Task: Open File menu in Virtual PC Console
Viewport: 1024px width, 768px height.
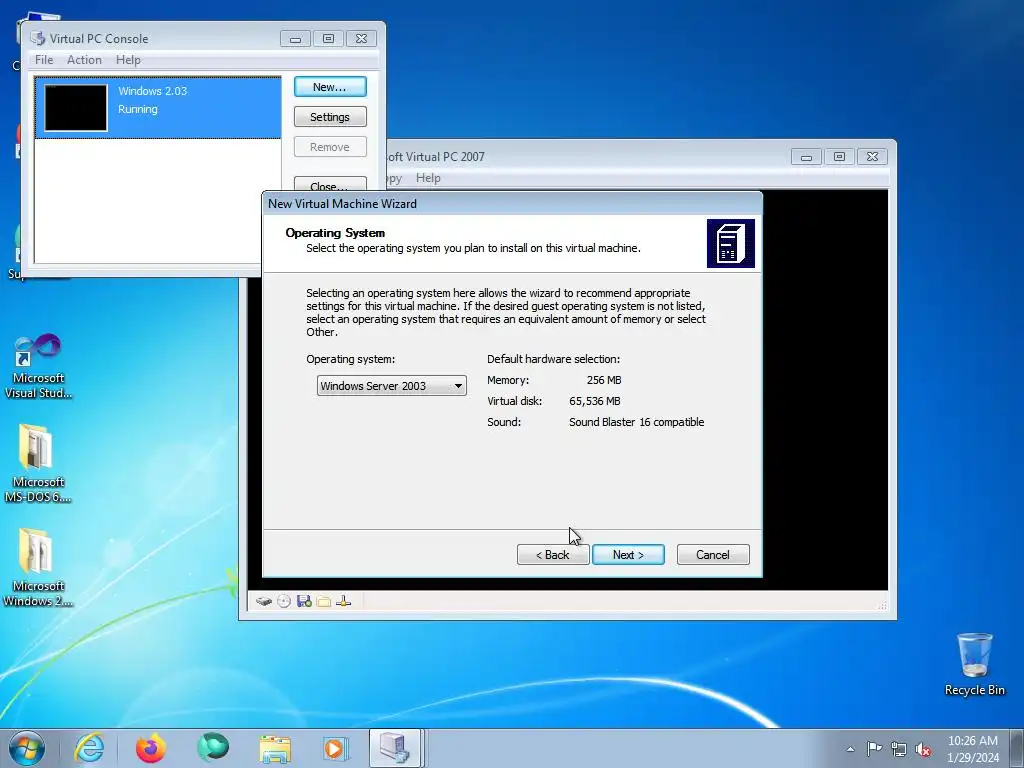Action: [x=44, y=60]
